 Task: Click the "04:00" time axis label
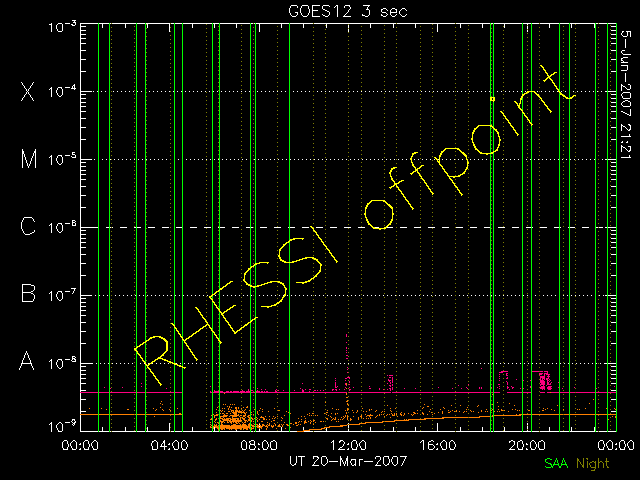point(170,445)
